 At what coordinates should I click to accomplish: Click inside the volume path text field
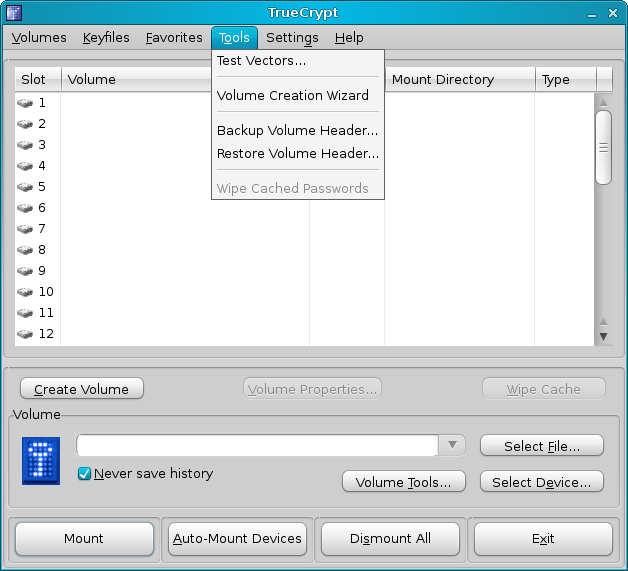coord(257,445)
